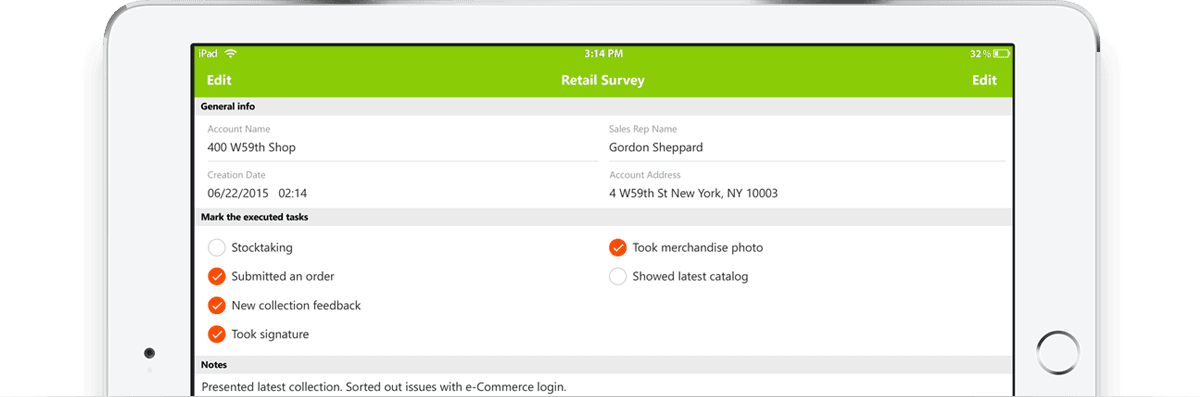The height and width of the screenshot is (397, 1200).
Task: Select the Account Address field
Action: pyautogui.click(x=807, y=185)
